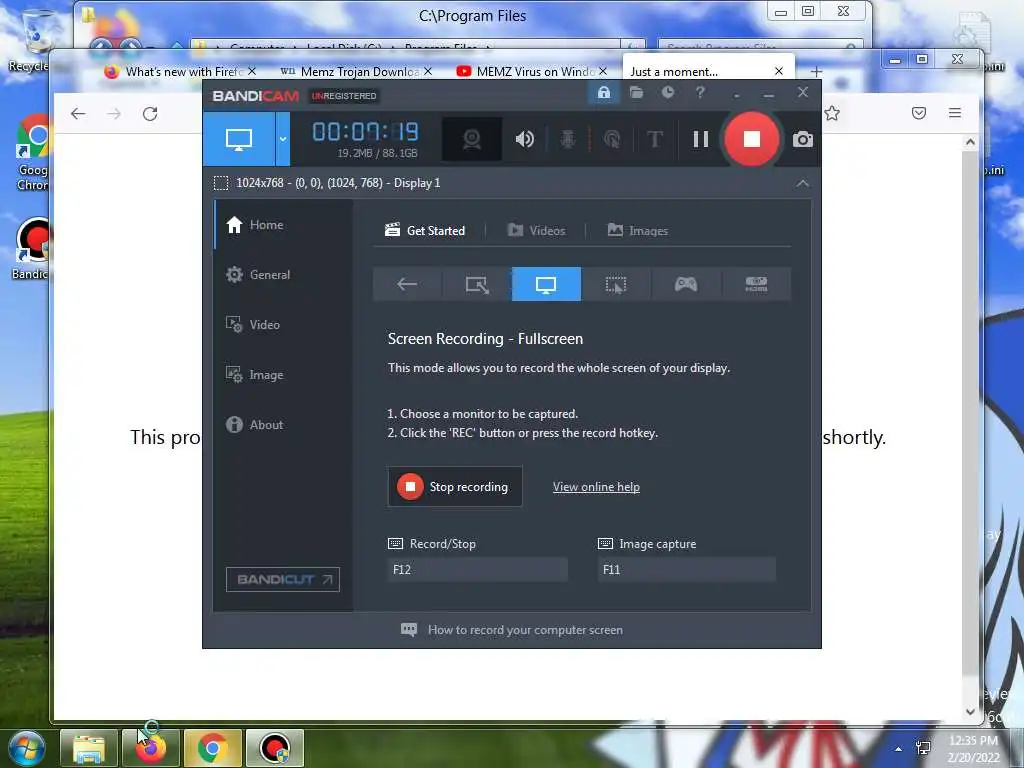Image resolution: width=1024 pixels, height=768 pixels.
Task: Select the game recording gamepad icon
Action: [686, 284]
